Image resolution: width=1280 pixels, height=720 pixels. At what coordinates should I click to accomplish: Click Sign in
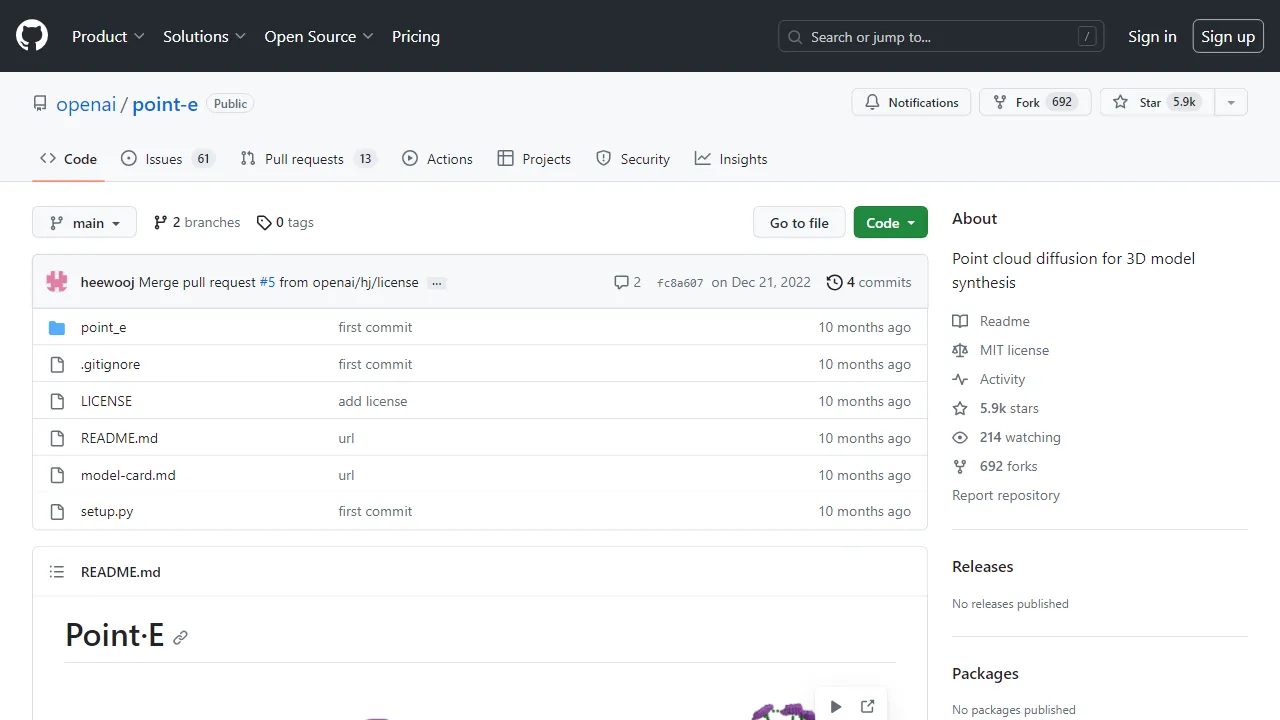click(1152, 36)
